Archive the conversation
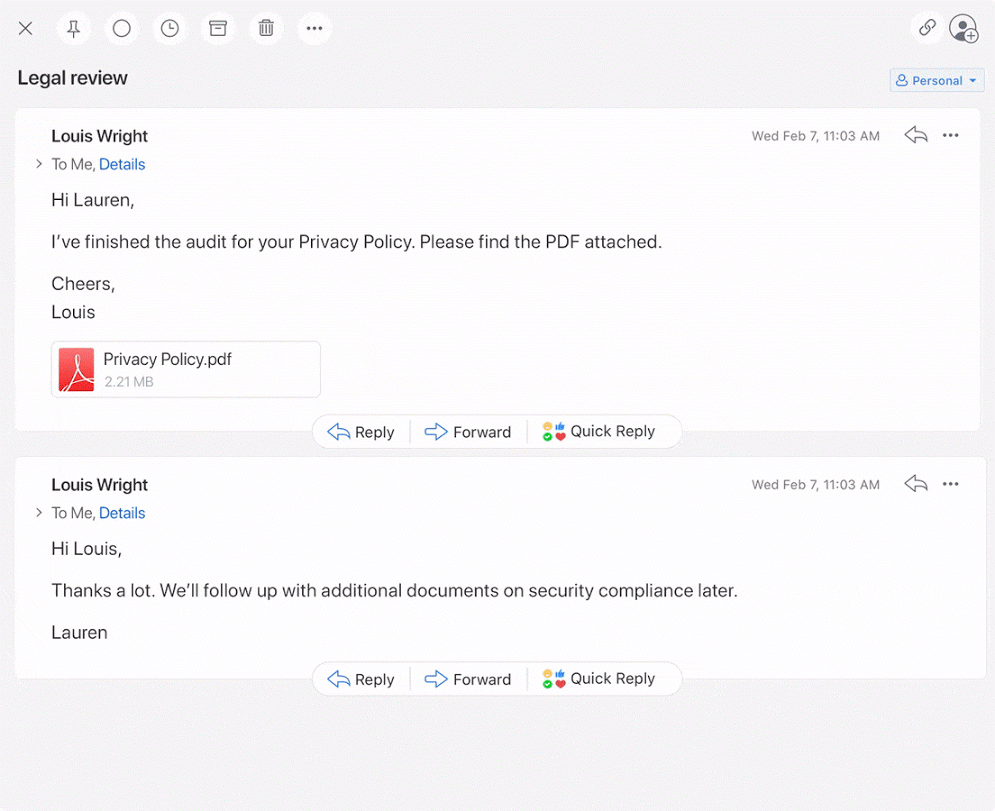 click(x=217, y=28)
